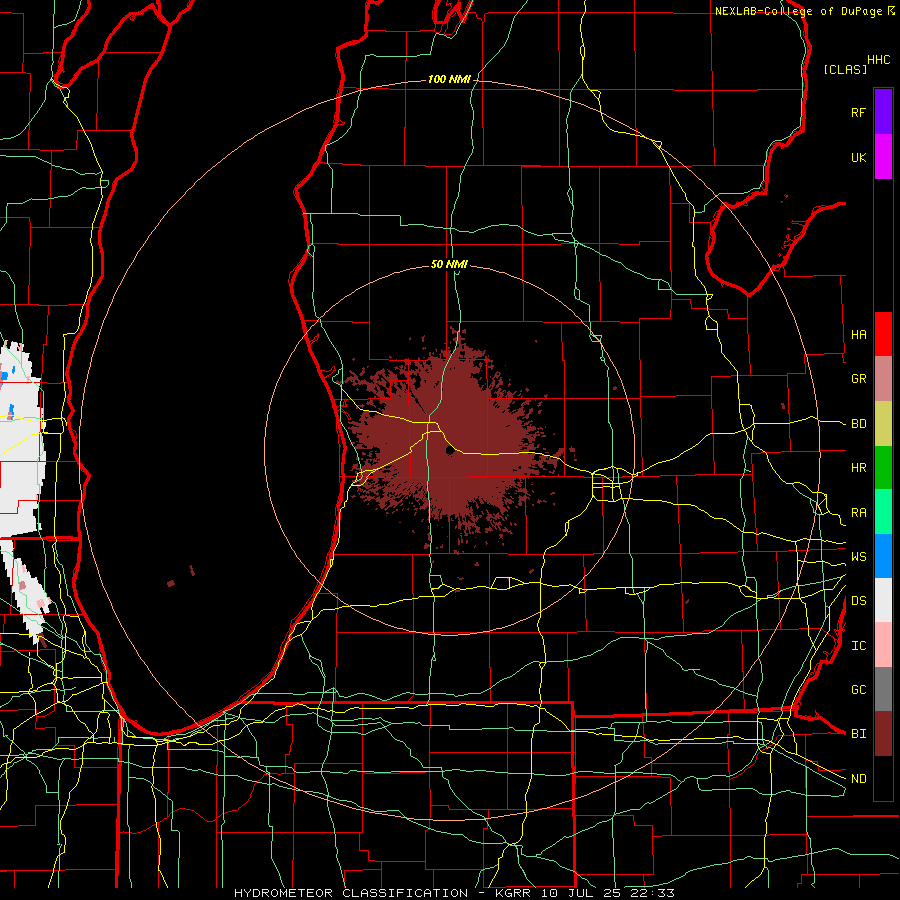Click the 100 NMI range ring label
The width and height of the screenshot is (900, 900).
coord(449,79)
